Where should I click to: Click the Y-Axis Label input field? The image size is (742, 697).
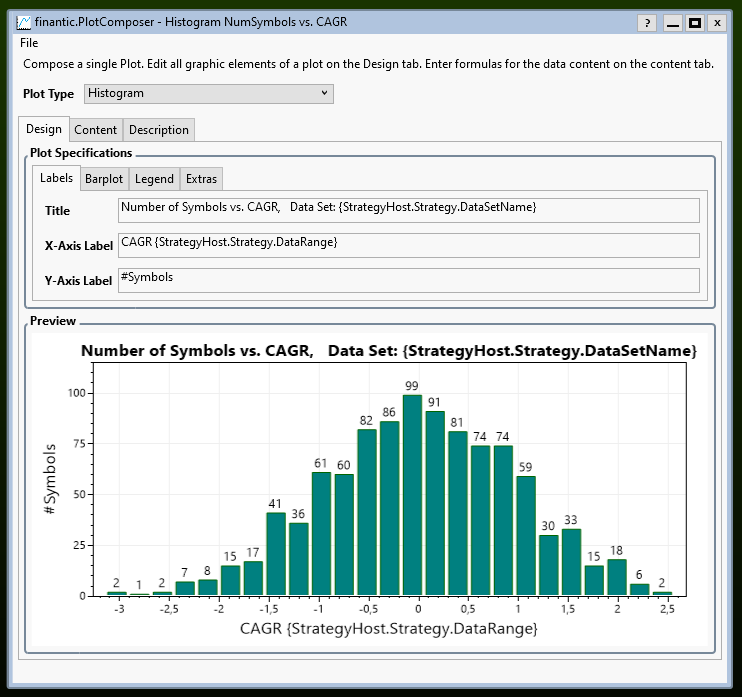click(408, 280)
